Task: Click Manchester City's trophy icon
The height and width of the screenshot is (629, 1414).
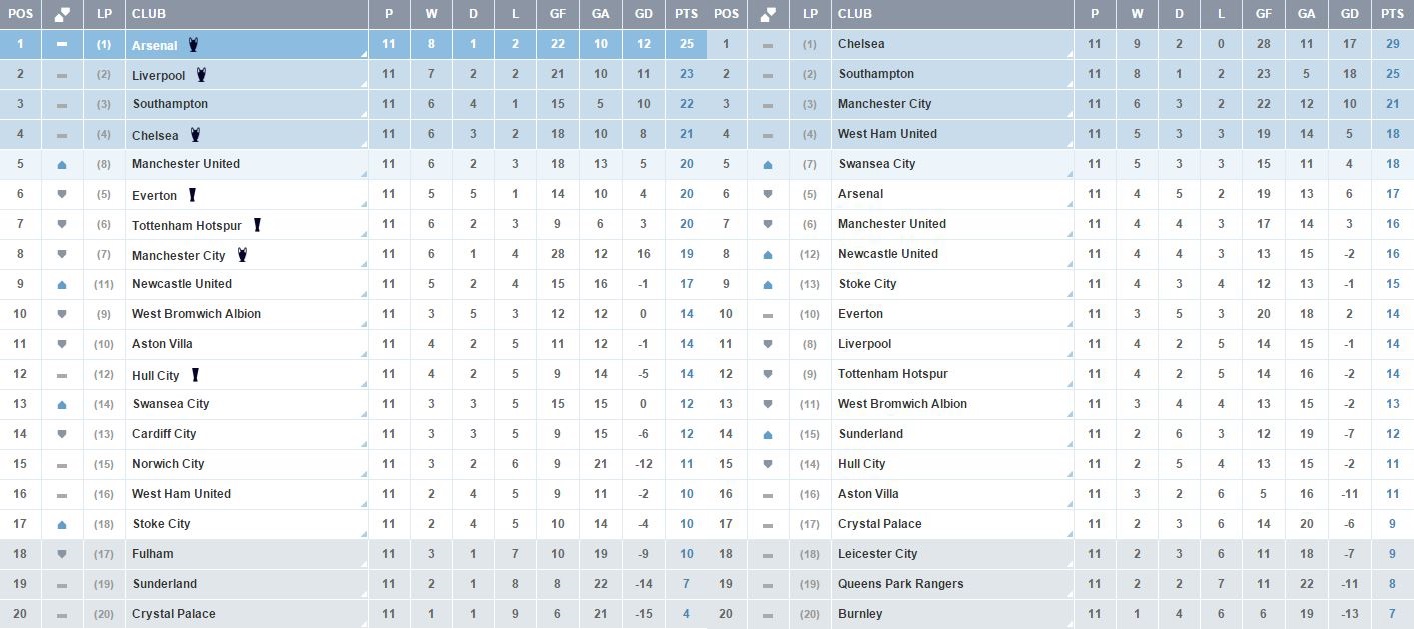Action: pyautogui.click(x=241, y=255)
